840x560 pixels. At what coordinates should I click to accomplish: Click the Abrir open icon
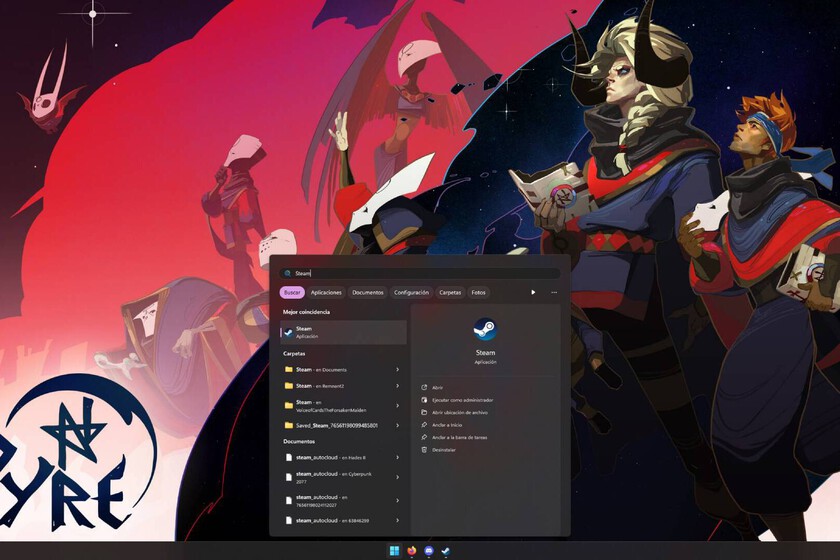point(424,387)
